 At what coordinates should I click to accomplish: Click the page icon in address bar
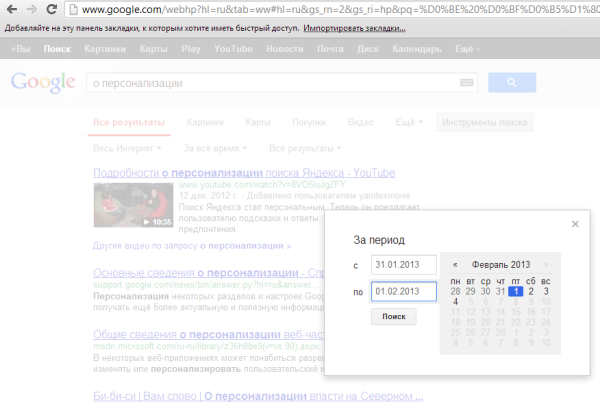coord(74,10)
